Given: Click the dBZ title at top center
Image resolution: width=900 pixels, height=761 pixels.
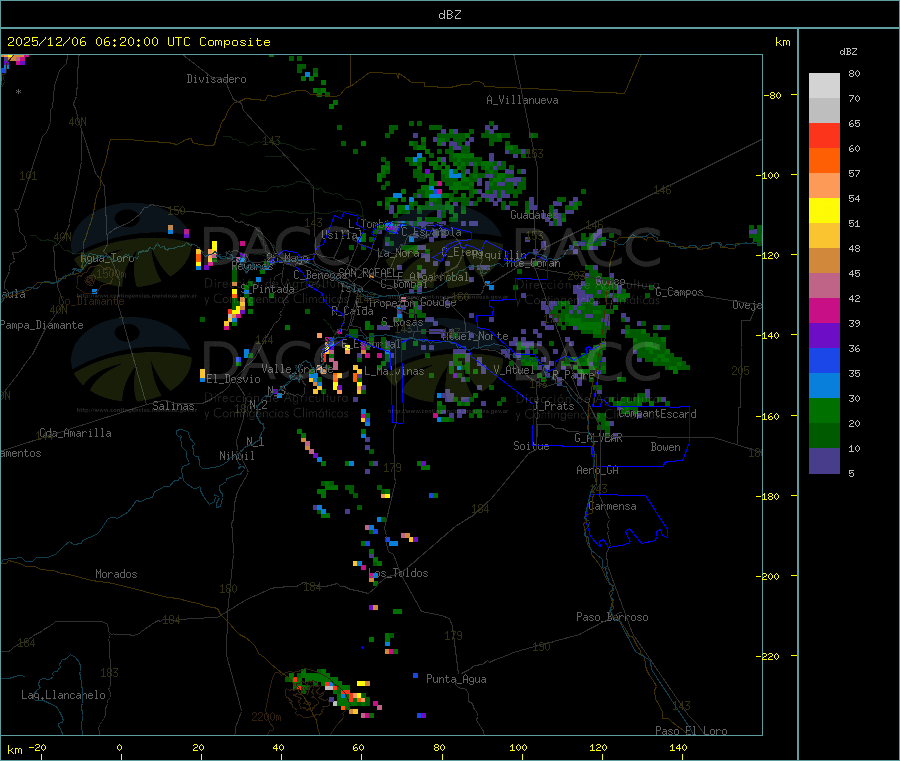Looking at the screenshot, I should 449,15.
